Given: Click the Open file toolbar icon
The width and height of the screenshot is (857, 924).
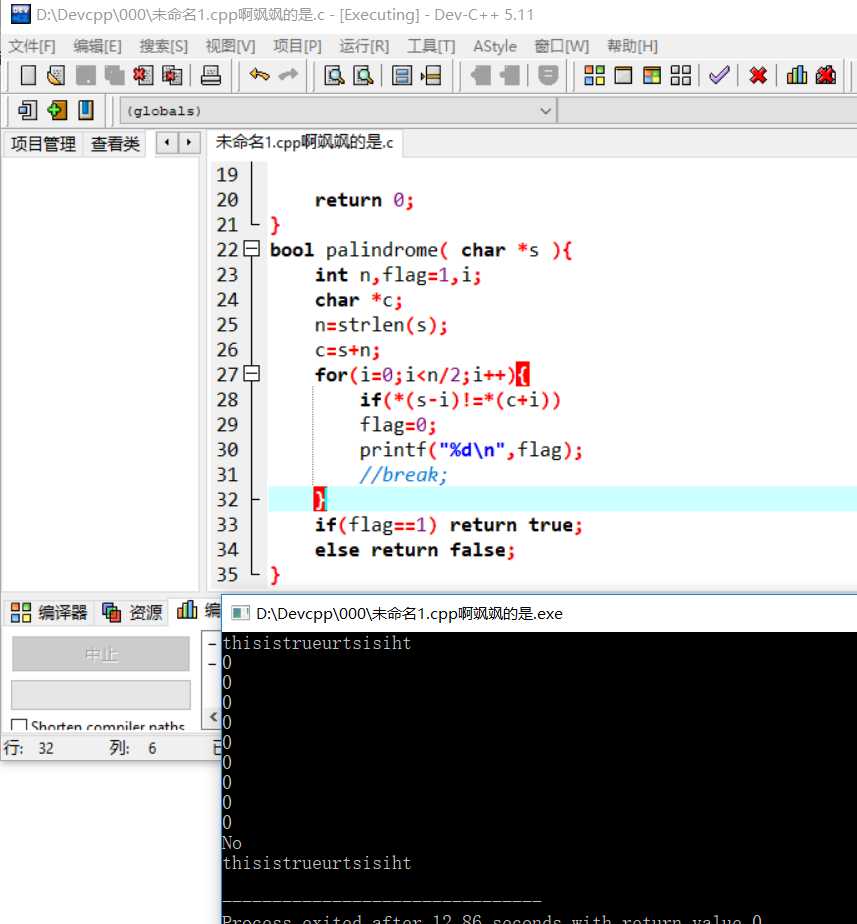Looking at the screenshot, I should (x=56, y=75).
